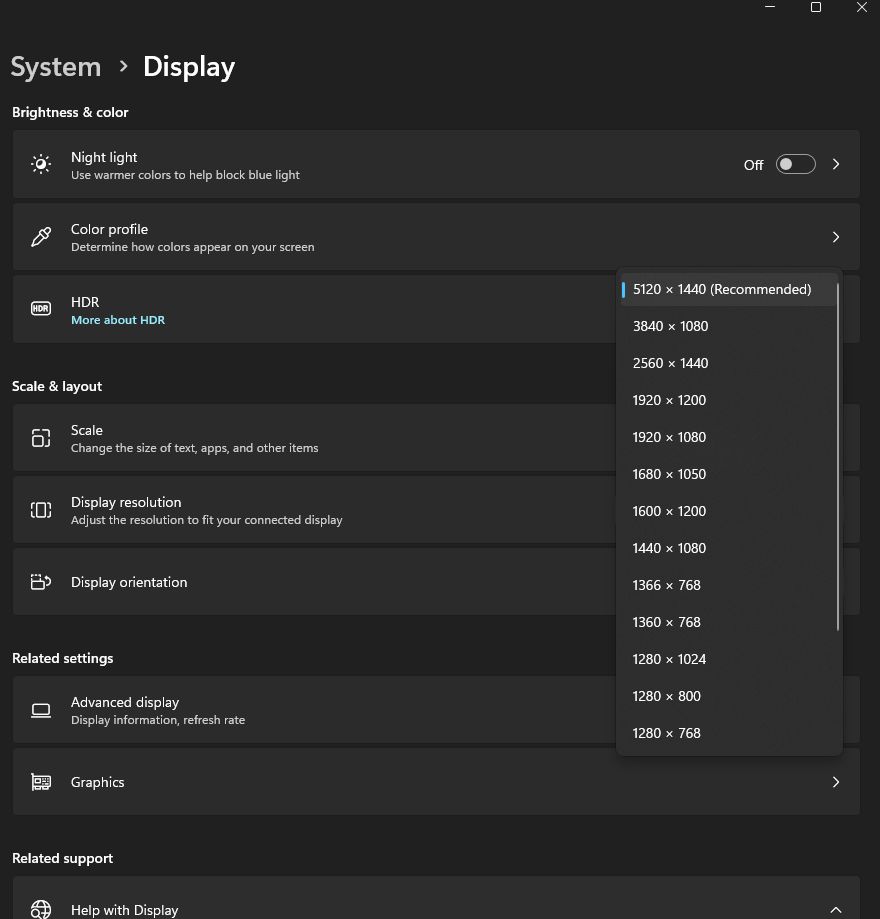
Task: Open Color profile chevron arrow
Action: tap(836, 237)
